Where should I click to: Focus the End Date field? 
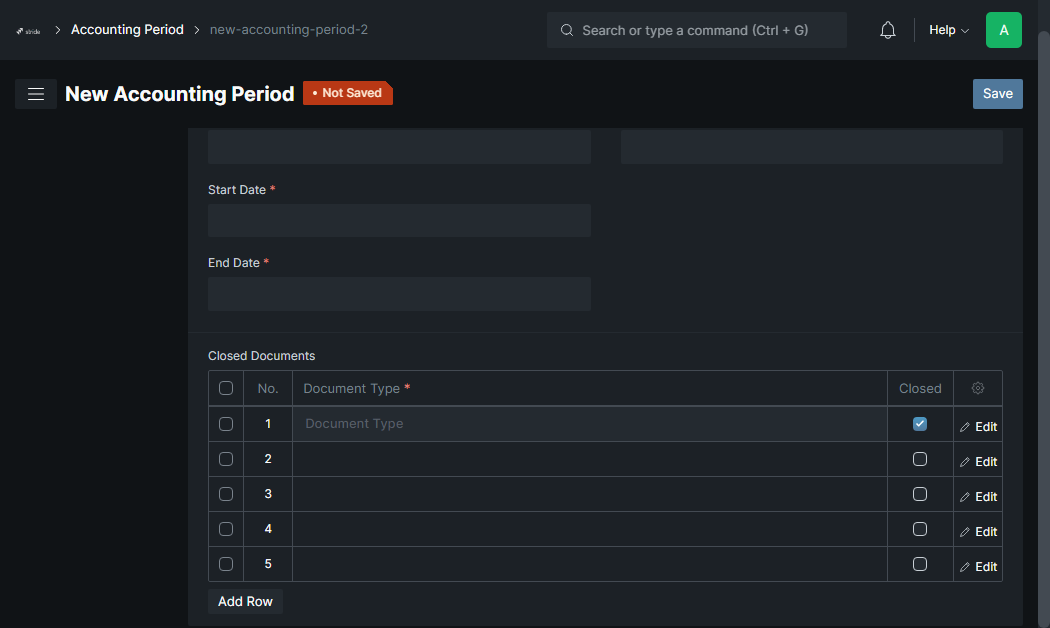coord(399,294)
